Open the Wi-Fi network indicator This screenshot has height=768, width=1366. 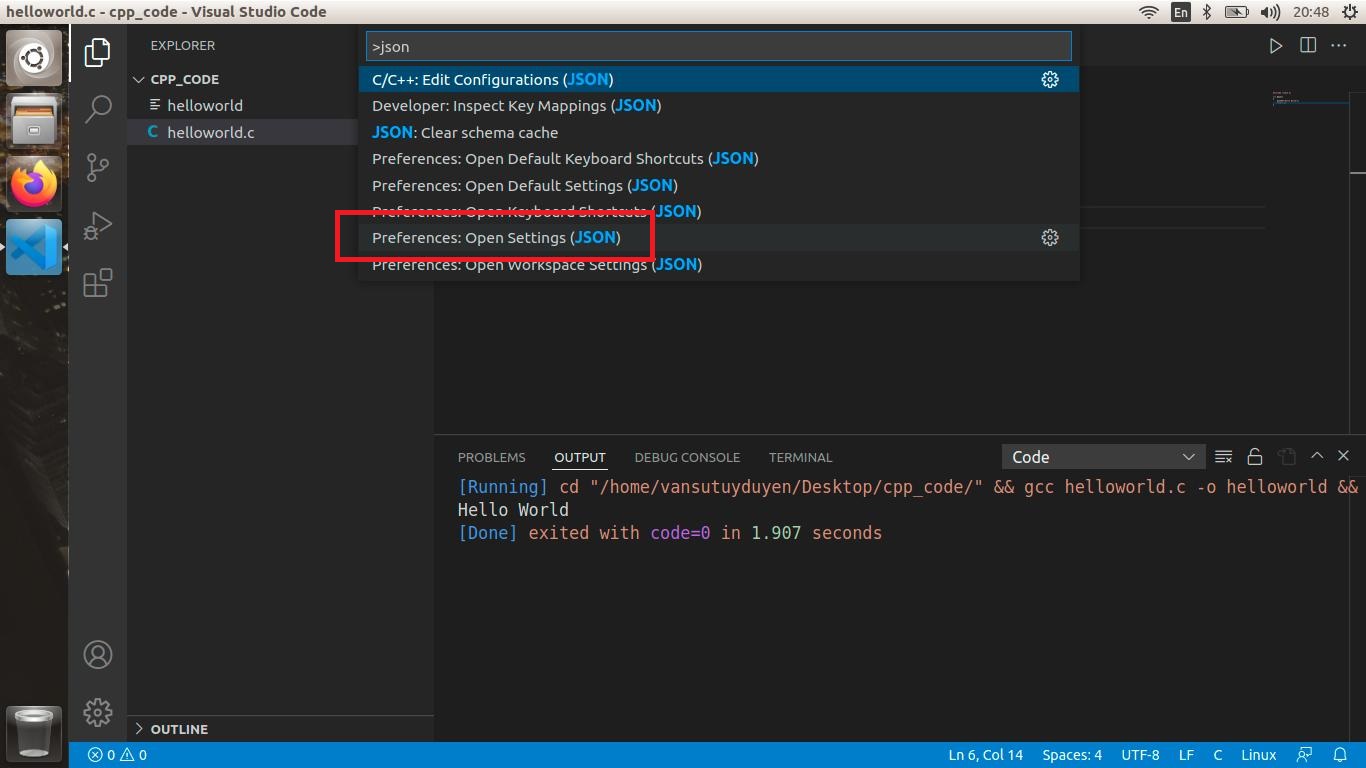click(x=1148, y=12)
